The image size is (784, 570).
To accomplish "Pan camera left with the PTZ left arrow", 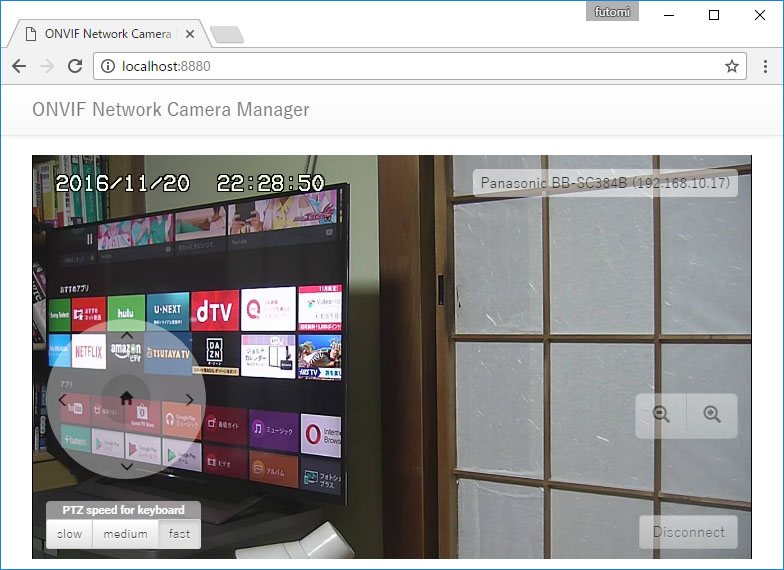I will coord(62,400).
